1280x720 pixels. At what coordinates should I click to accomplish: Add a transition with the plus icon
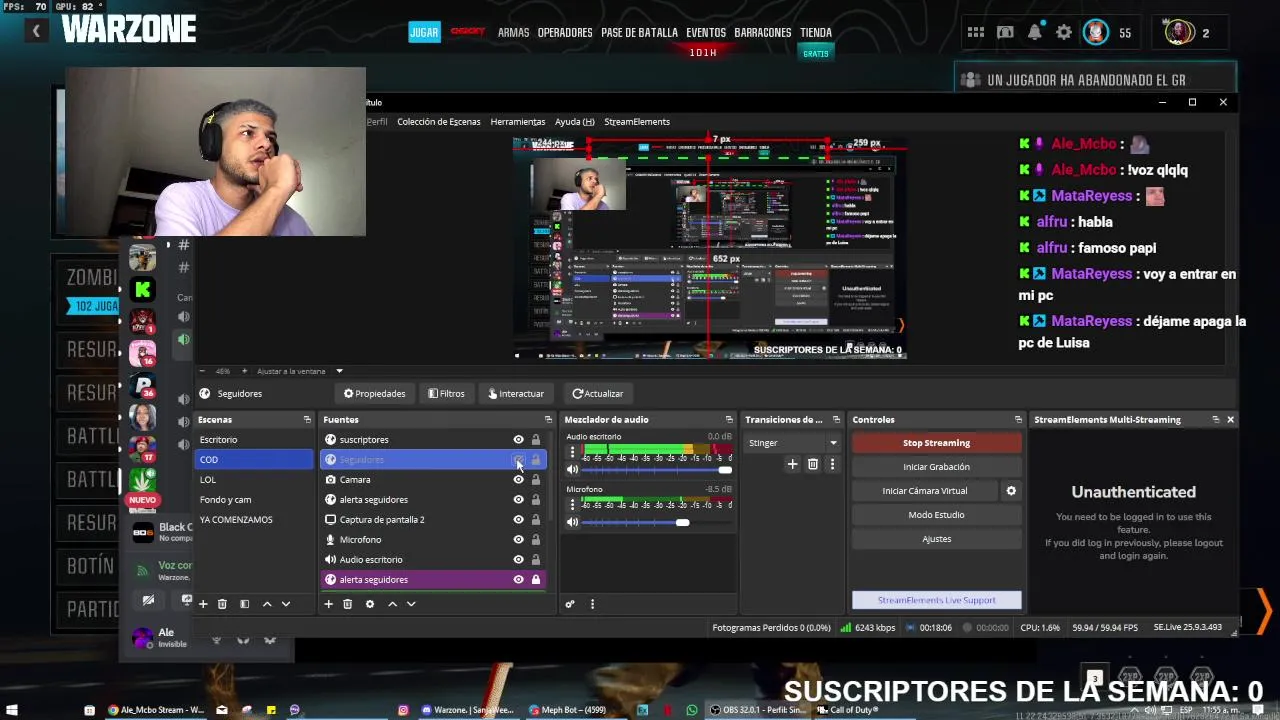[792, 464]
